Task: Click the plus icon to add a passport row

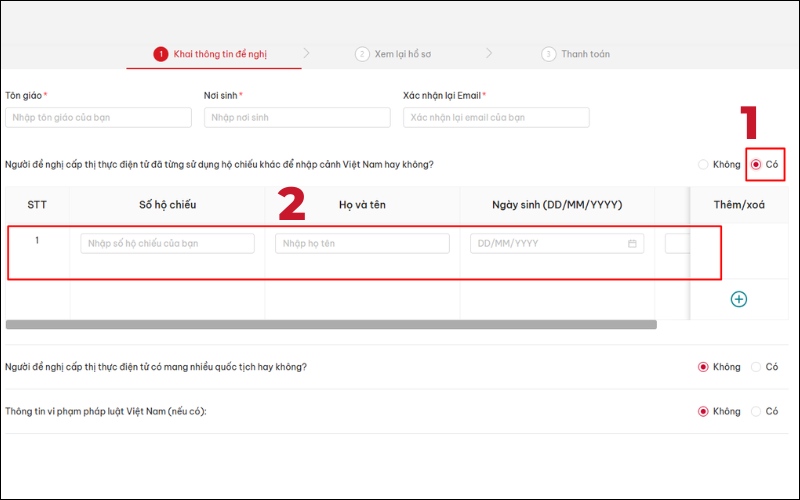Action: coord(739,299)
